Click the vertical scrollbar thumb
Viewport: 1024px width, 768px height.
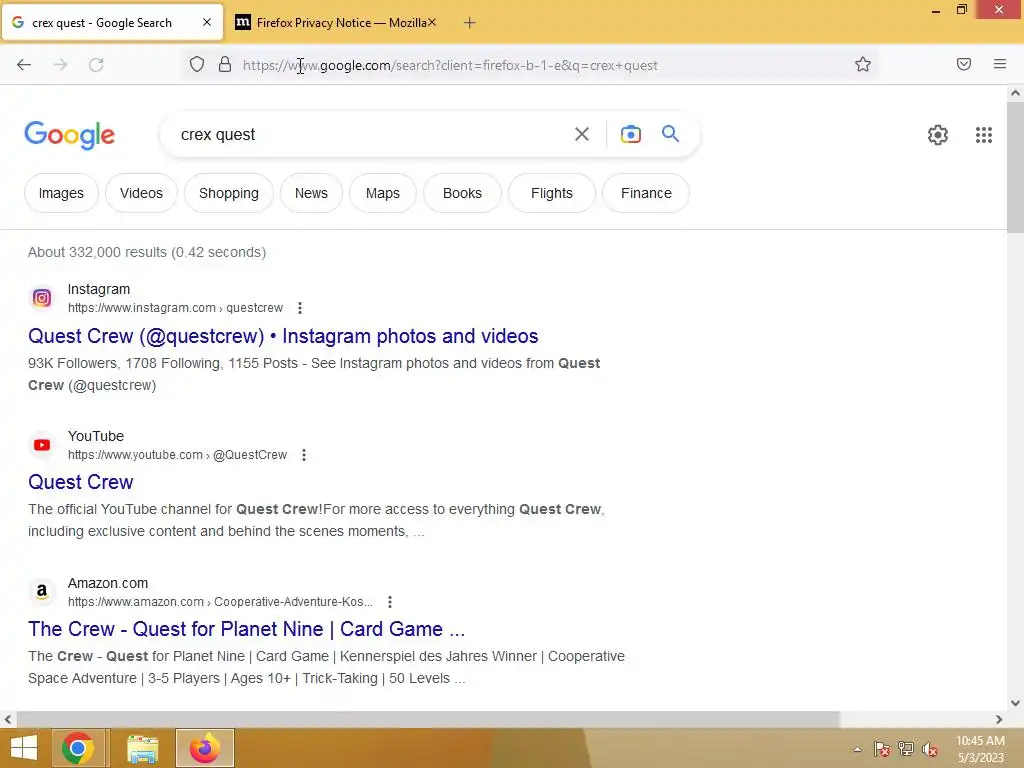click(1015, 167)
